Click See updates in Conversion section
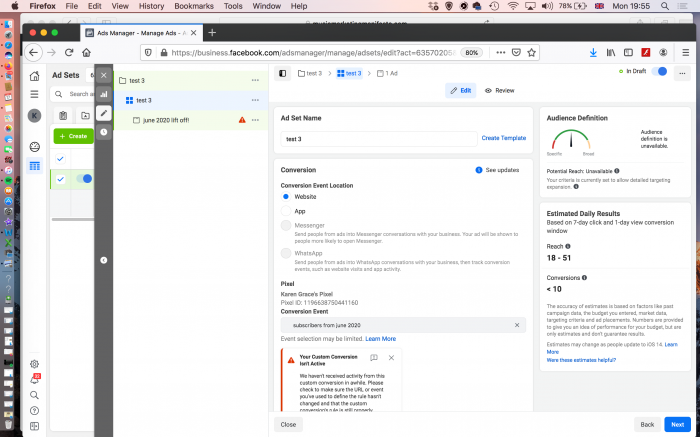The width and height of the screenshot is (700, 437). pyautogui.click(x=497, y=170)
